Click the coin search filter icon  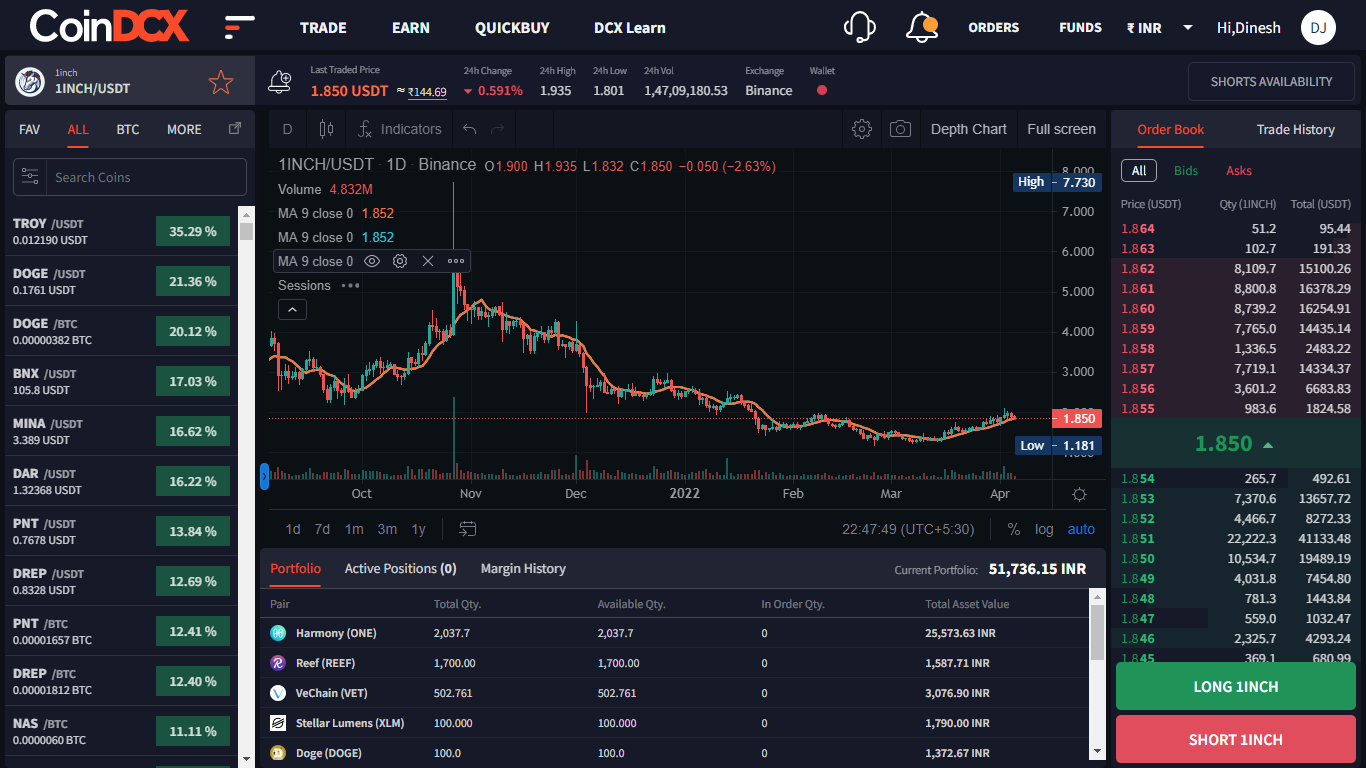[x=30, y=177]
